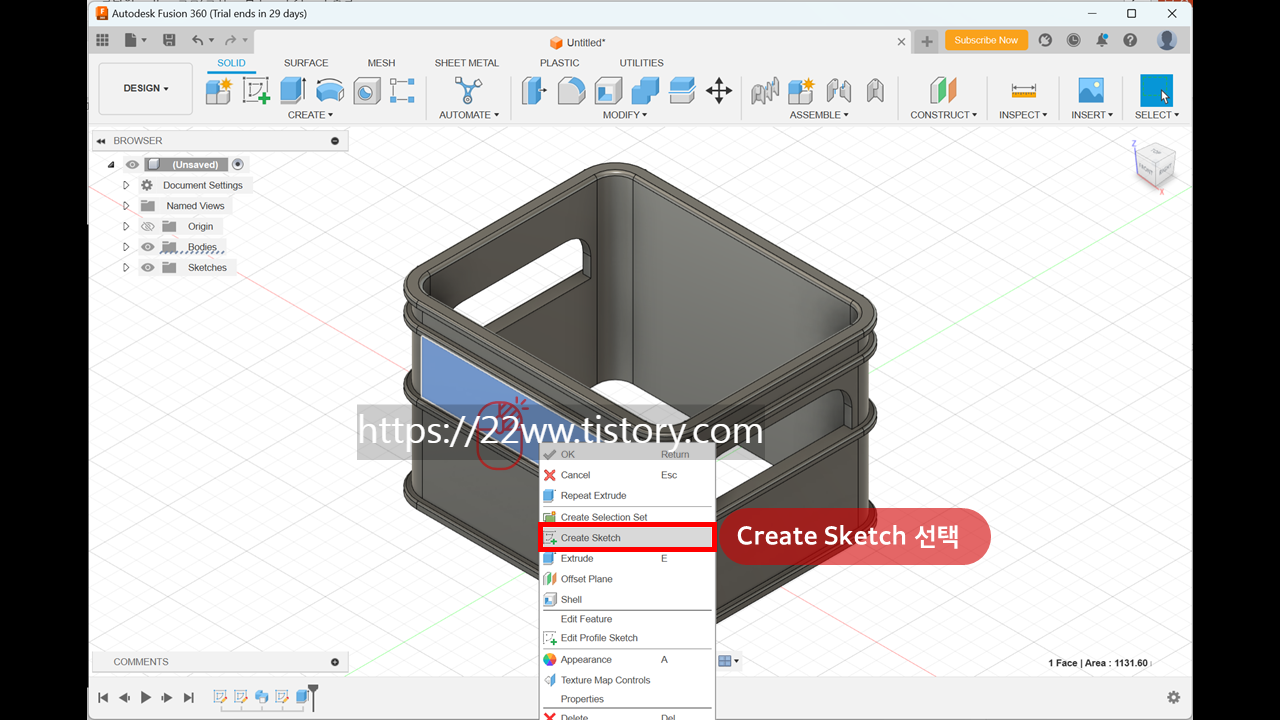Open the user profile avatar

click(1167, 40)
